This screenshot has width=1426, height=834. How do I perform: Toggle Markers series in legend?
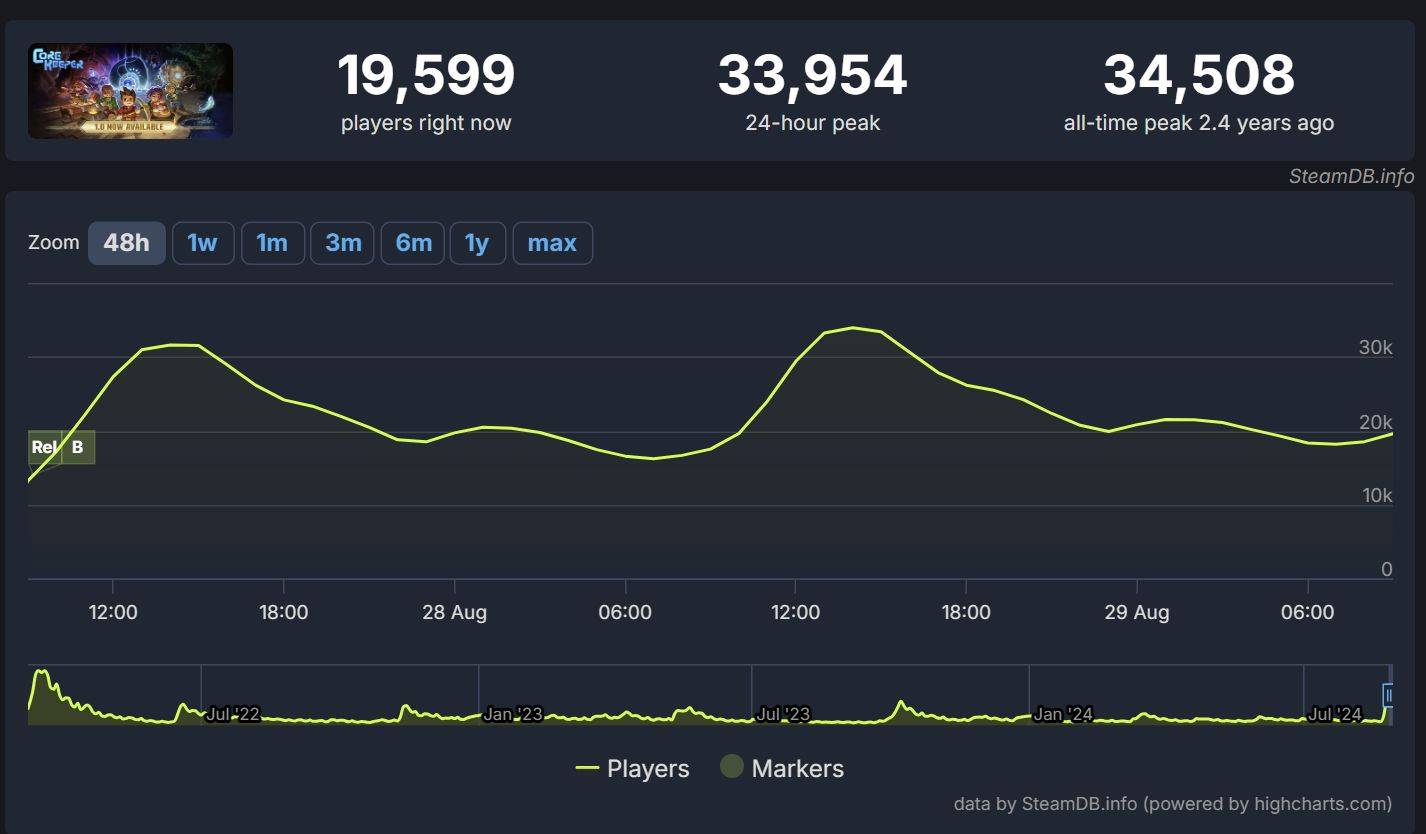(x=782, y=768)
